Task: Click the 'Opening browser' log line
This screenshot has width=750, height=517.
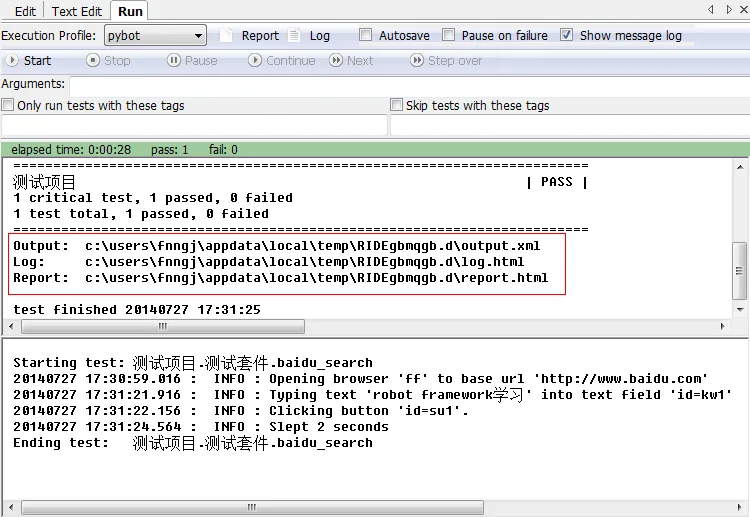Action: coord(360,379)
